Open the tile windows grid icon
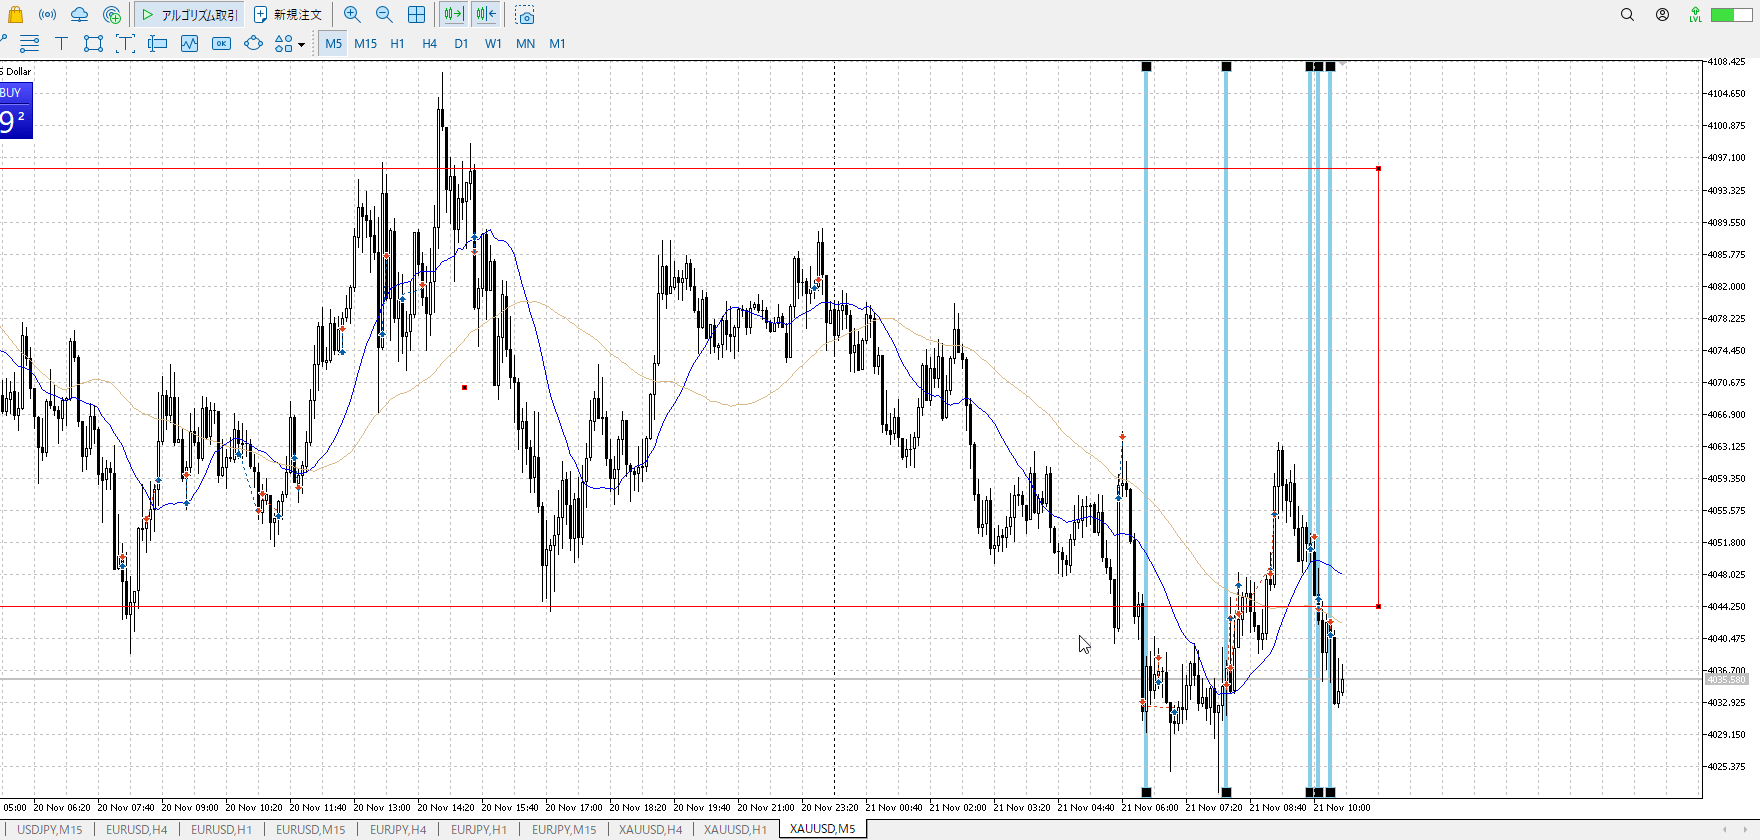This screenshot has height=840, width=1760. point(416,14)
